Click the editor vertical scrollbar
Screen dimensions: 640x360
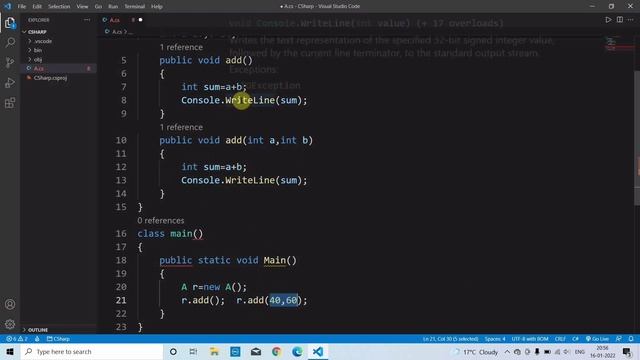[x=637, y=139]
